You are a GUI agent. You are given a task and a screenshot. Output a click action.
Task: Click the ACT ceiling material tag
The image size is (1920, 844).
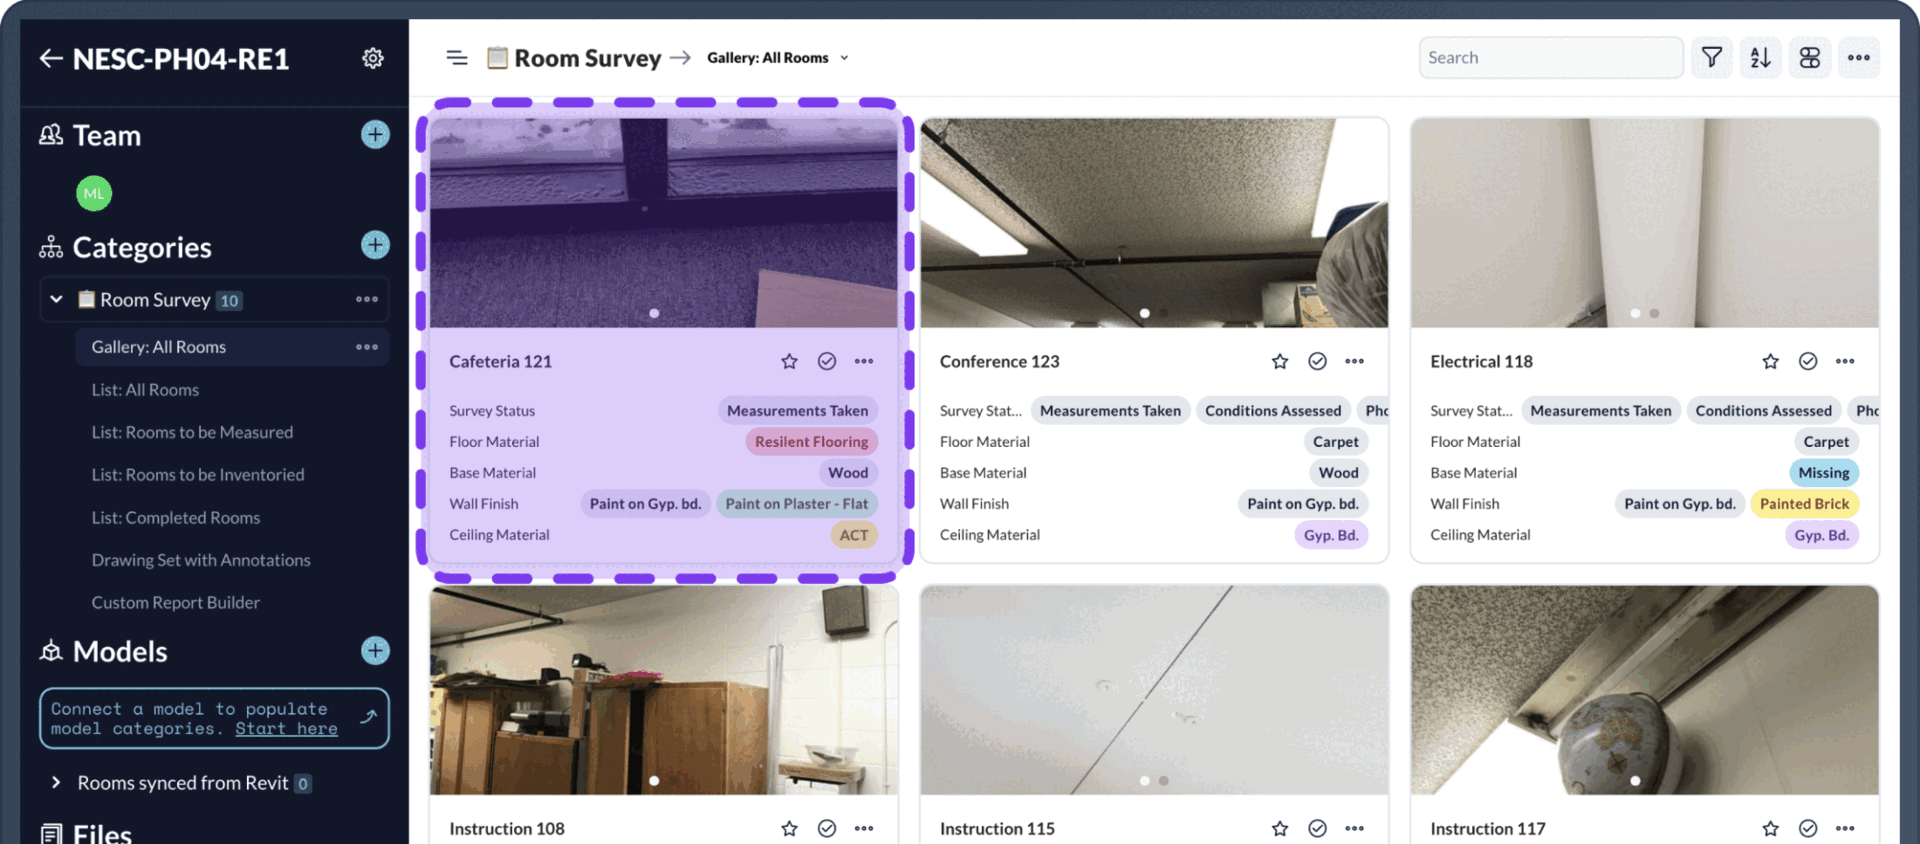point(854,535)
